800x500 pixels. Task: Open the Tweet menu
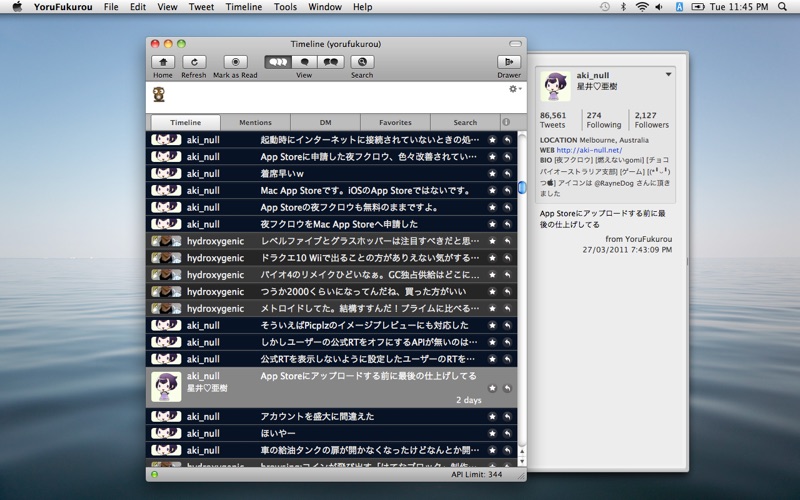tap(201, 7)
